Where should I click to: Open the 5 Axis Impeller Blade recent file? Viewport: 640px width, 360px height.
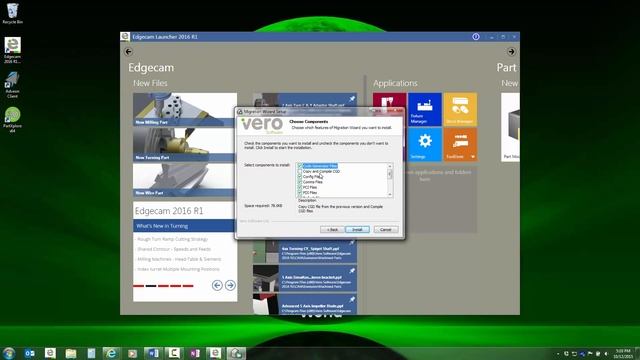click(304, 304)
